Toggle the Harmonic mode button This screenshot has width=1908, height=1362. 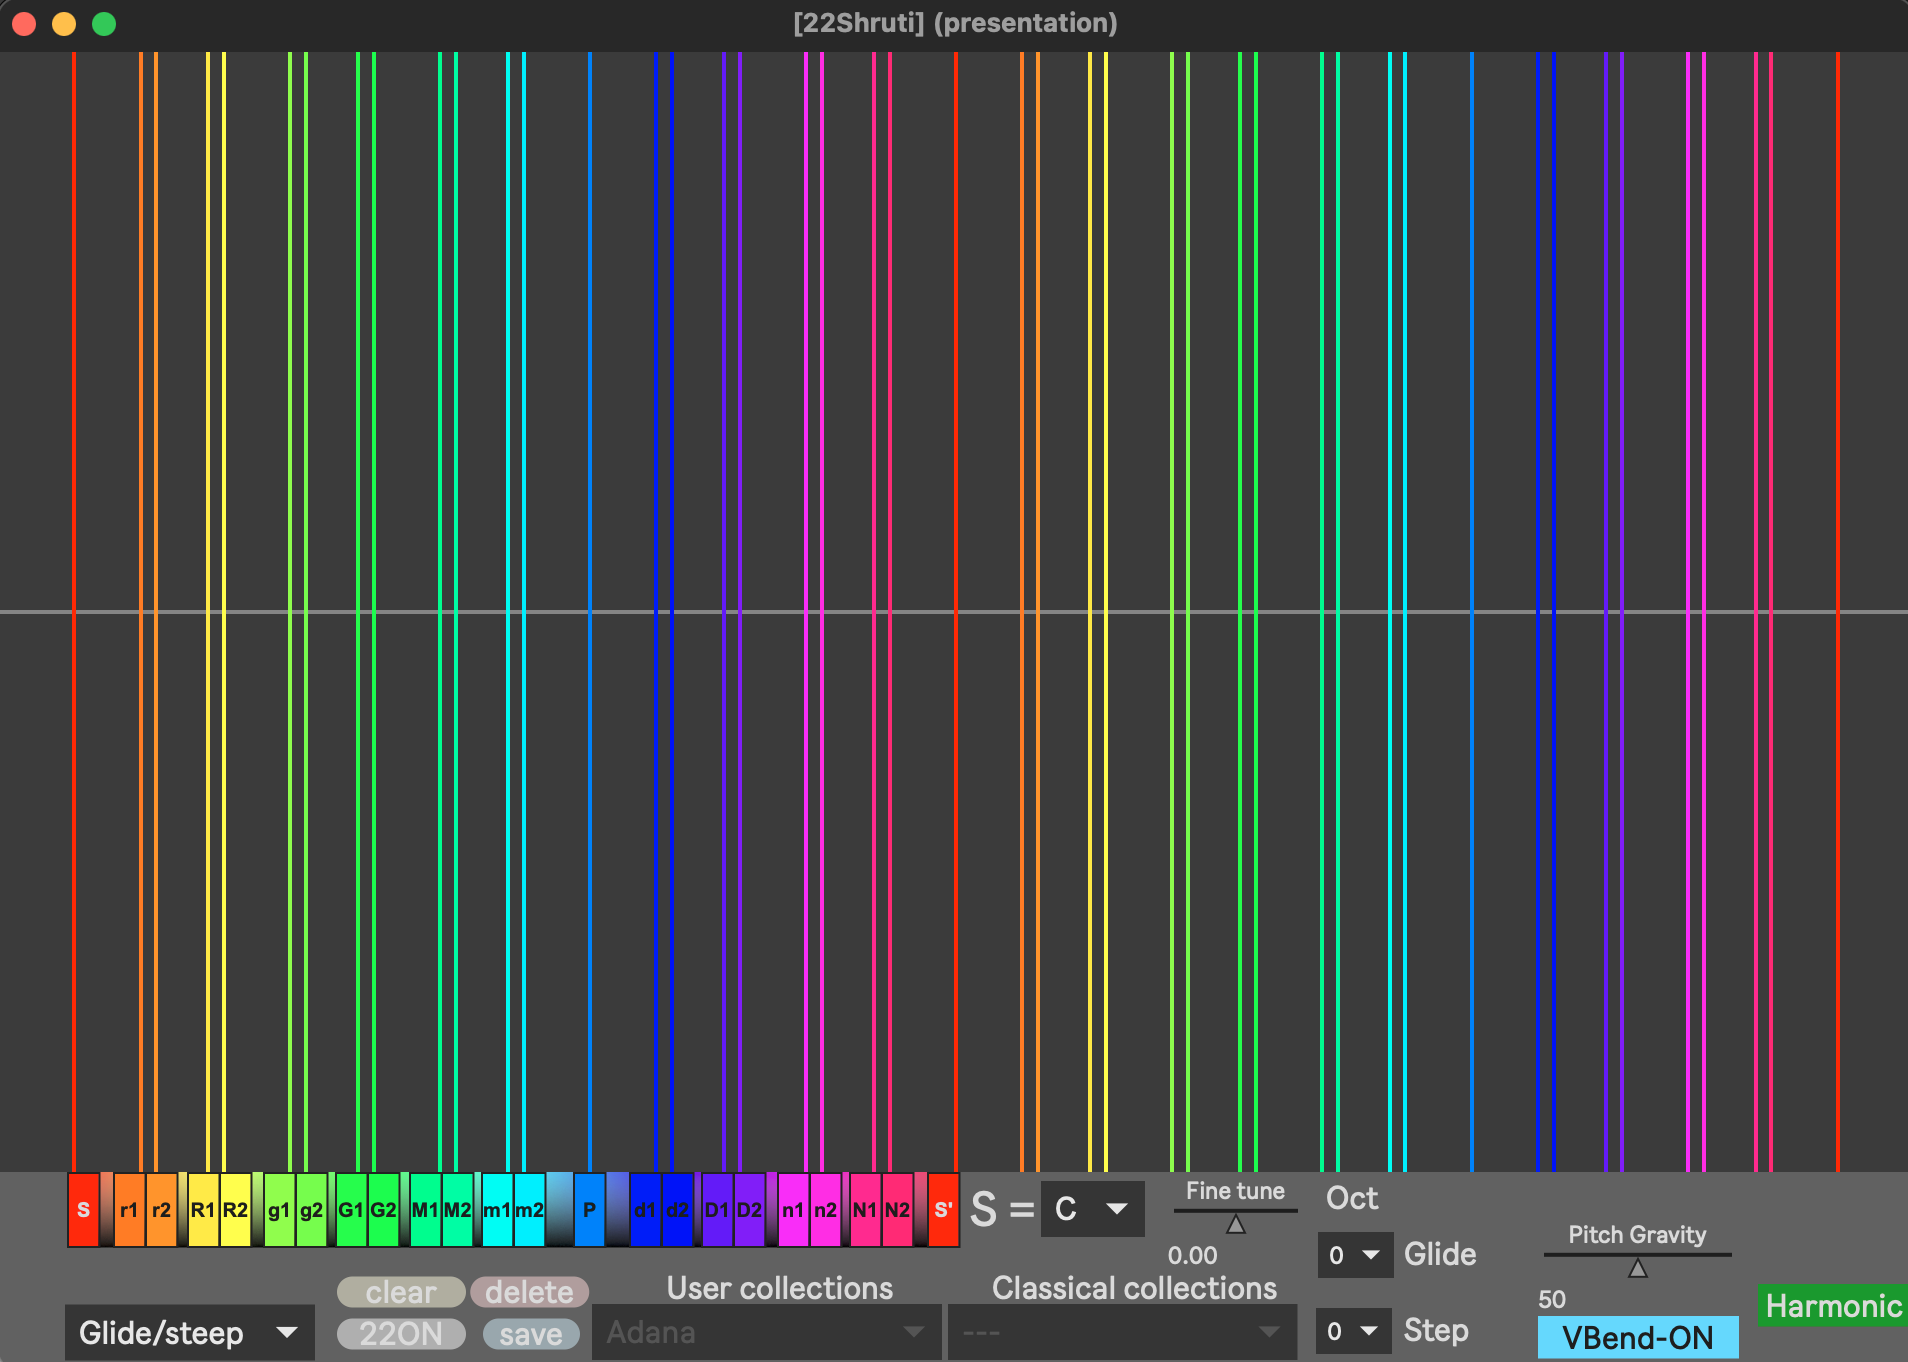pos(1832,1306)
